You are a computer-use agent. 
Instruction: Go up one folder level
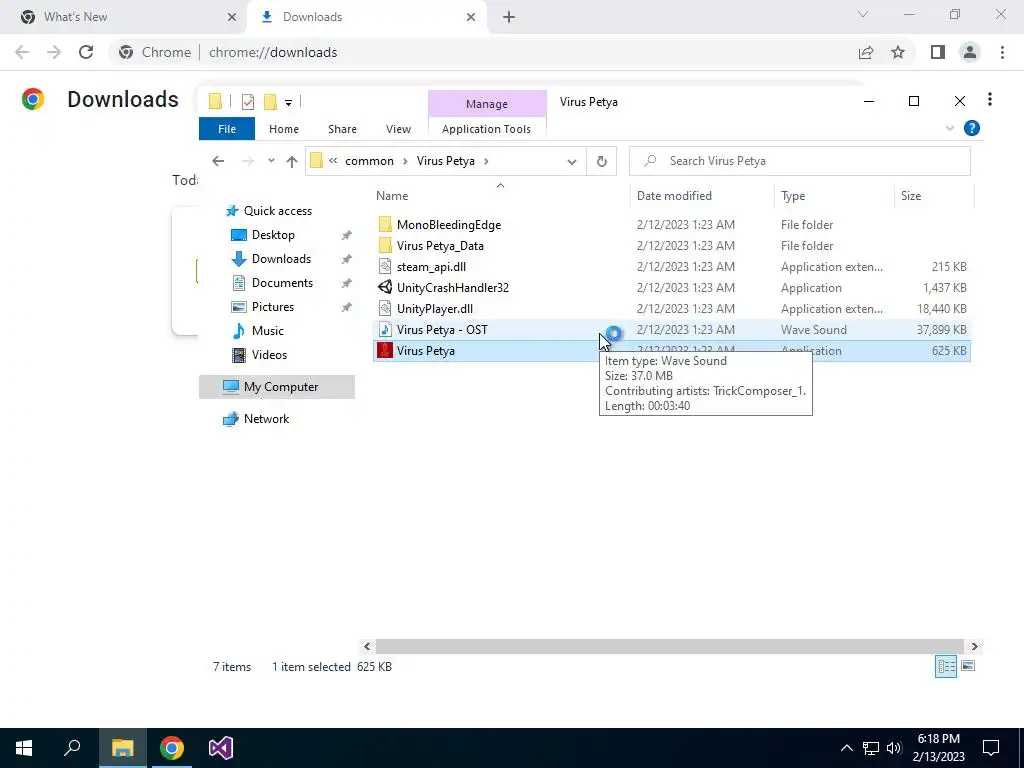tap(291, 161)
